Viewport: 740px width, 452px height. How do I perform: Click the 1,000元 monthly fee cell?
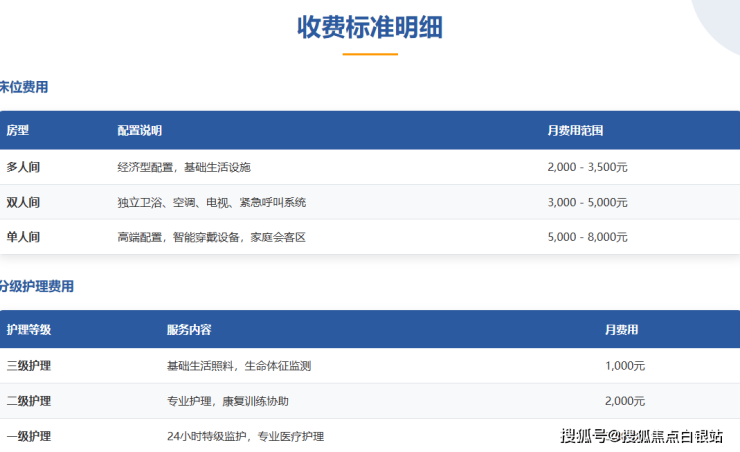(x=624, y=366)
